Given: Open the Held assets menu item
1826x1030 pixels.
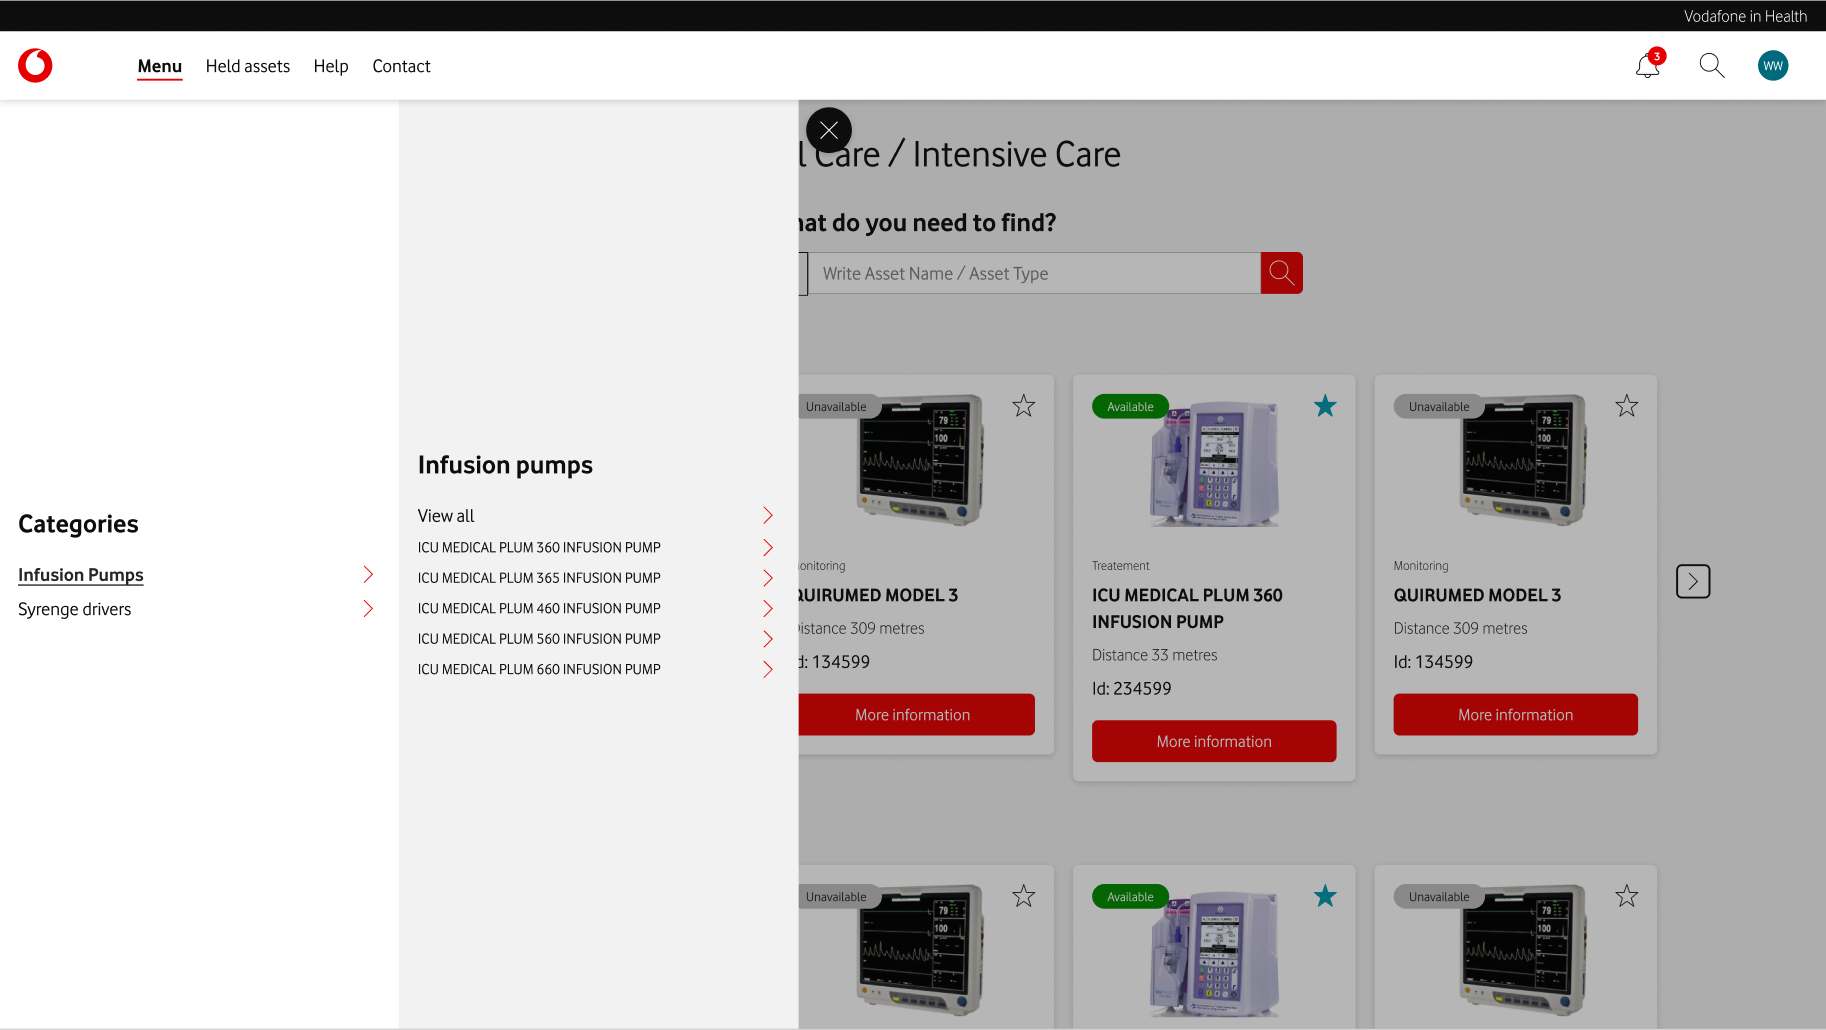Looking at the screenshot, I should click(247, 66).
